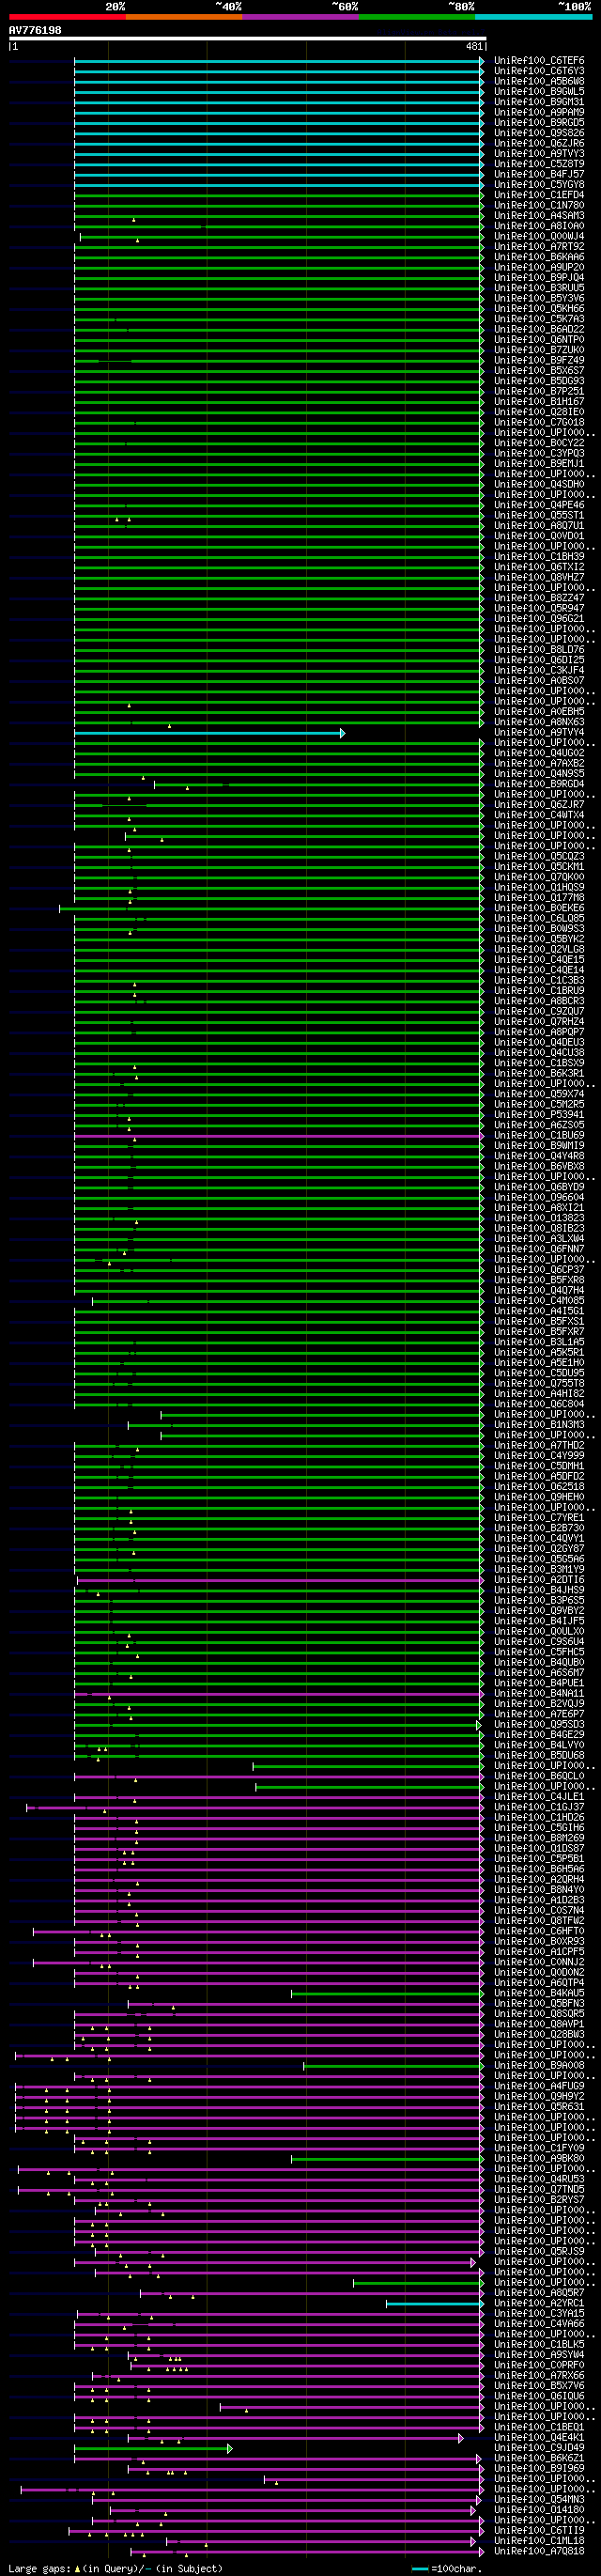Click the purple ~60% identity color swatch
This screenshot has width=601, height=2576.
tap(300, 17)
